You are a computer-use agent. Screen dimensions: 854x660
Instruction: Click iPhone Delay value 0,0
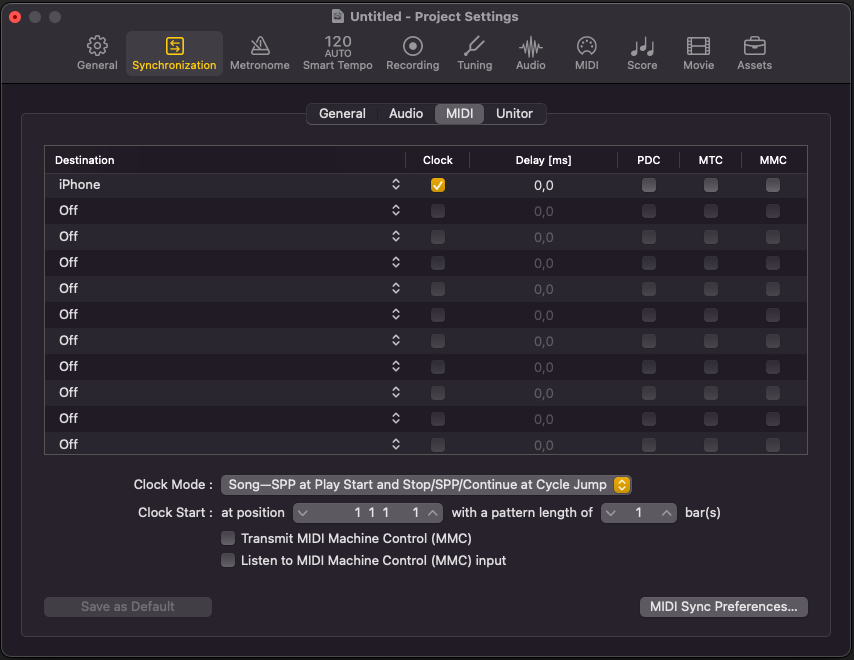coord(544,186)
